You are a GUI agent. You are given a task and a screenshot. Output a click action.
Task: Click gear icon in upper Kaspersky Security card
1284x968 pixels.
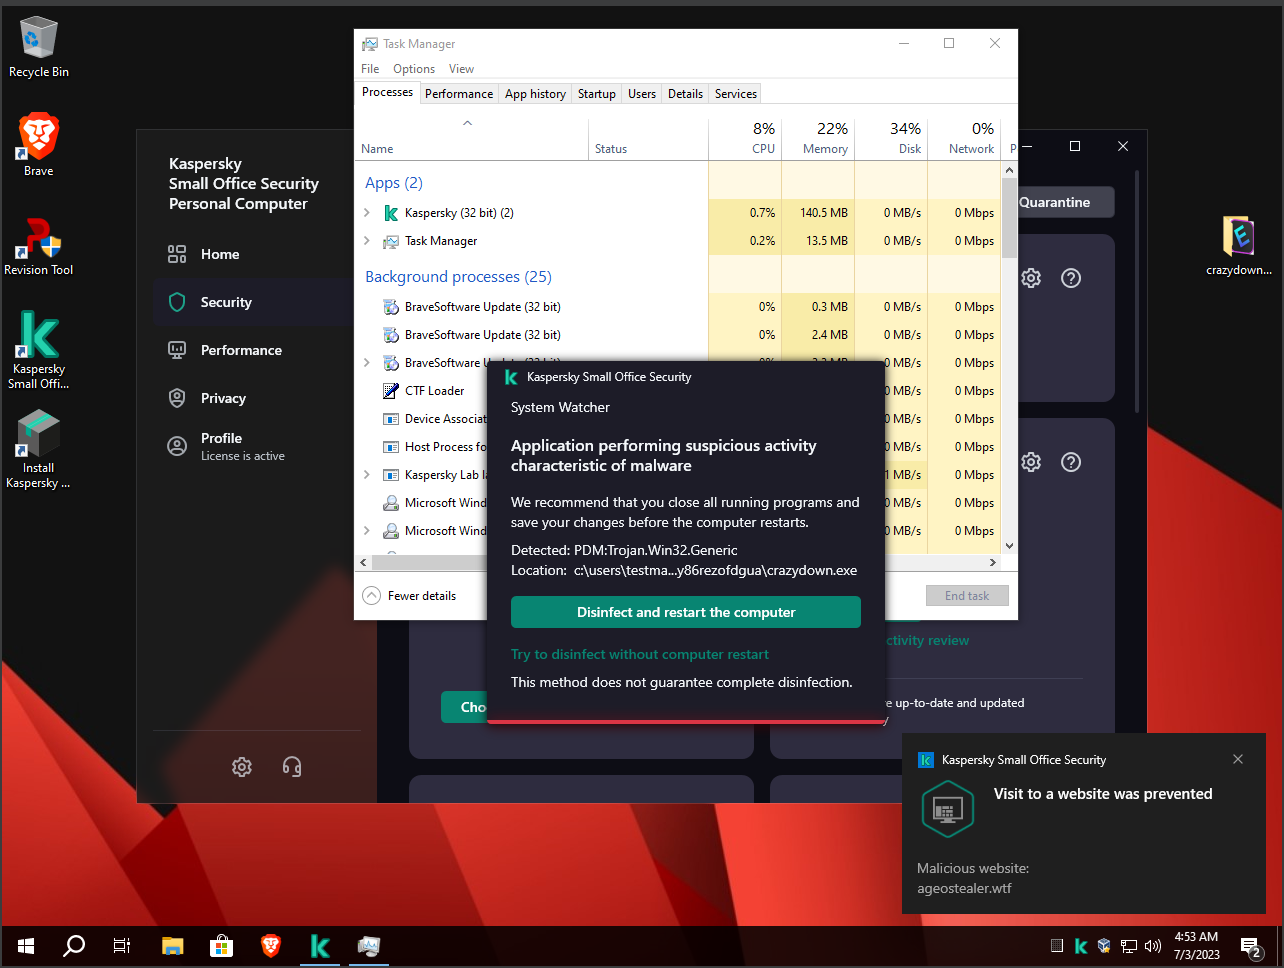(x=1031, y=278)
